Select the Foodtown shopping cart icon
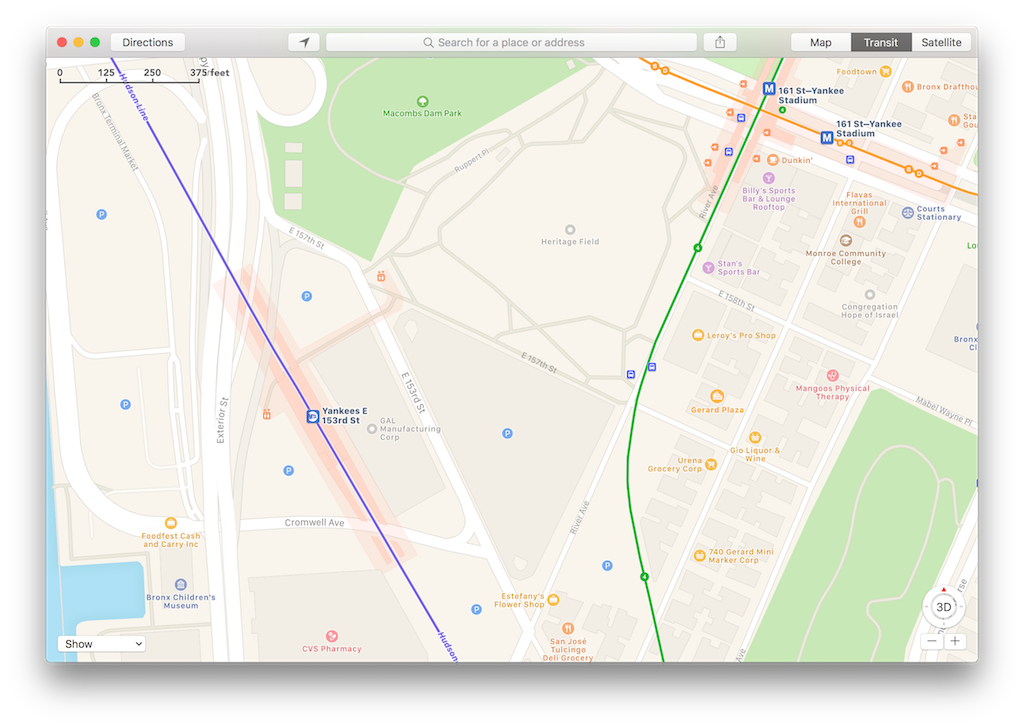Screen dimensions: 1024x728 886,71
